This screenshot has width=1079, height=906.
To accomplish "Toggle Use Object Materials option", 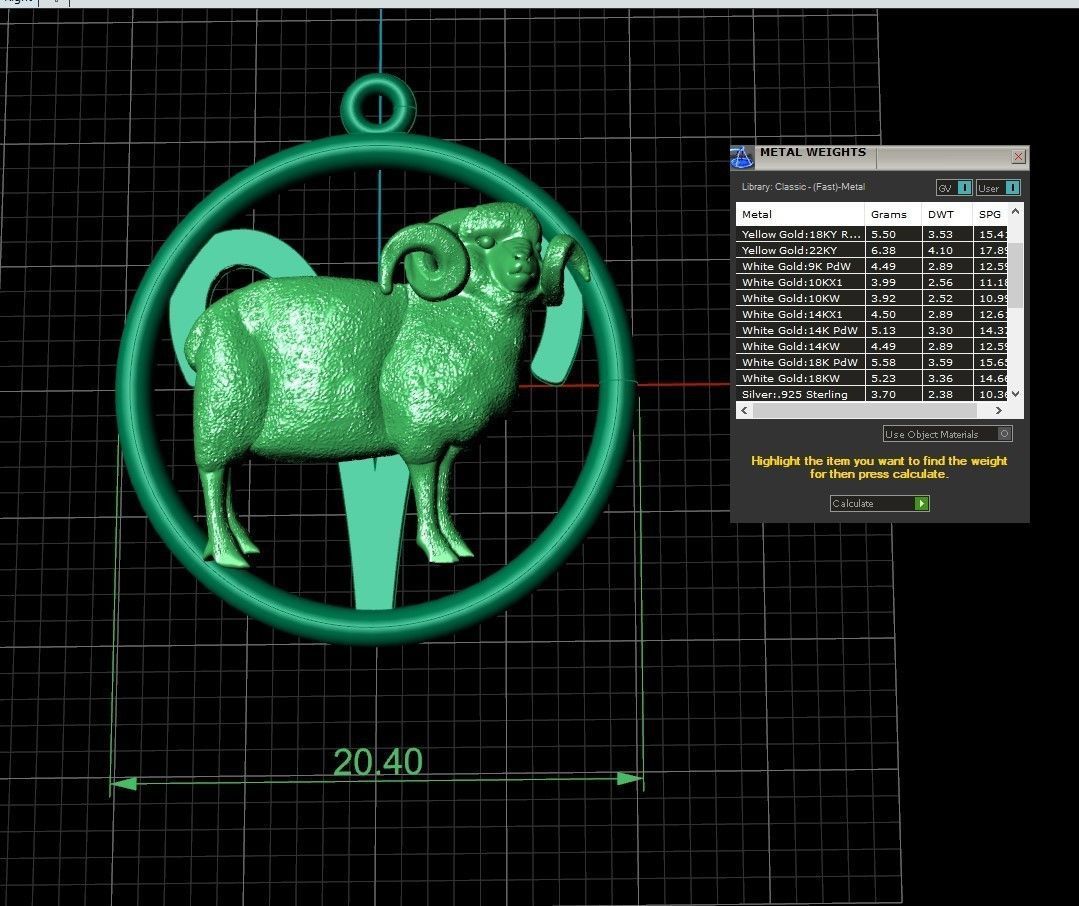I will pyautogui.click(x=948, y=433).
